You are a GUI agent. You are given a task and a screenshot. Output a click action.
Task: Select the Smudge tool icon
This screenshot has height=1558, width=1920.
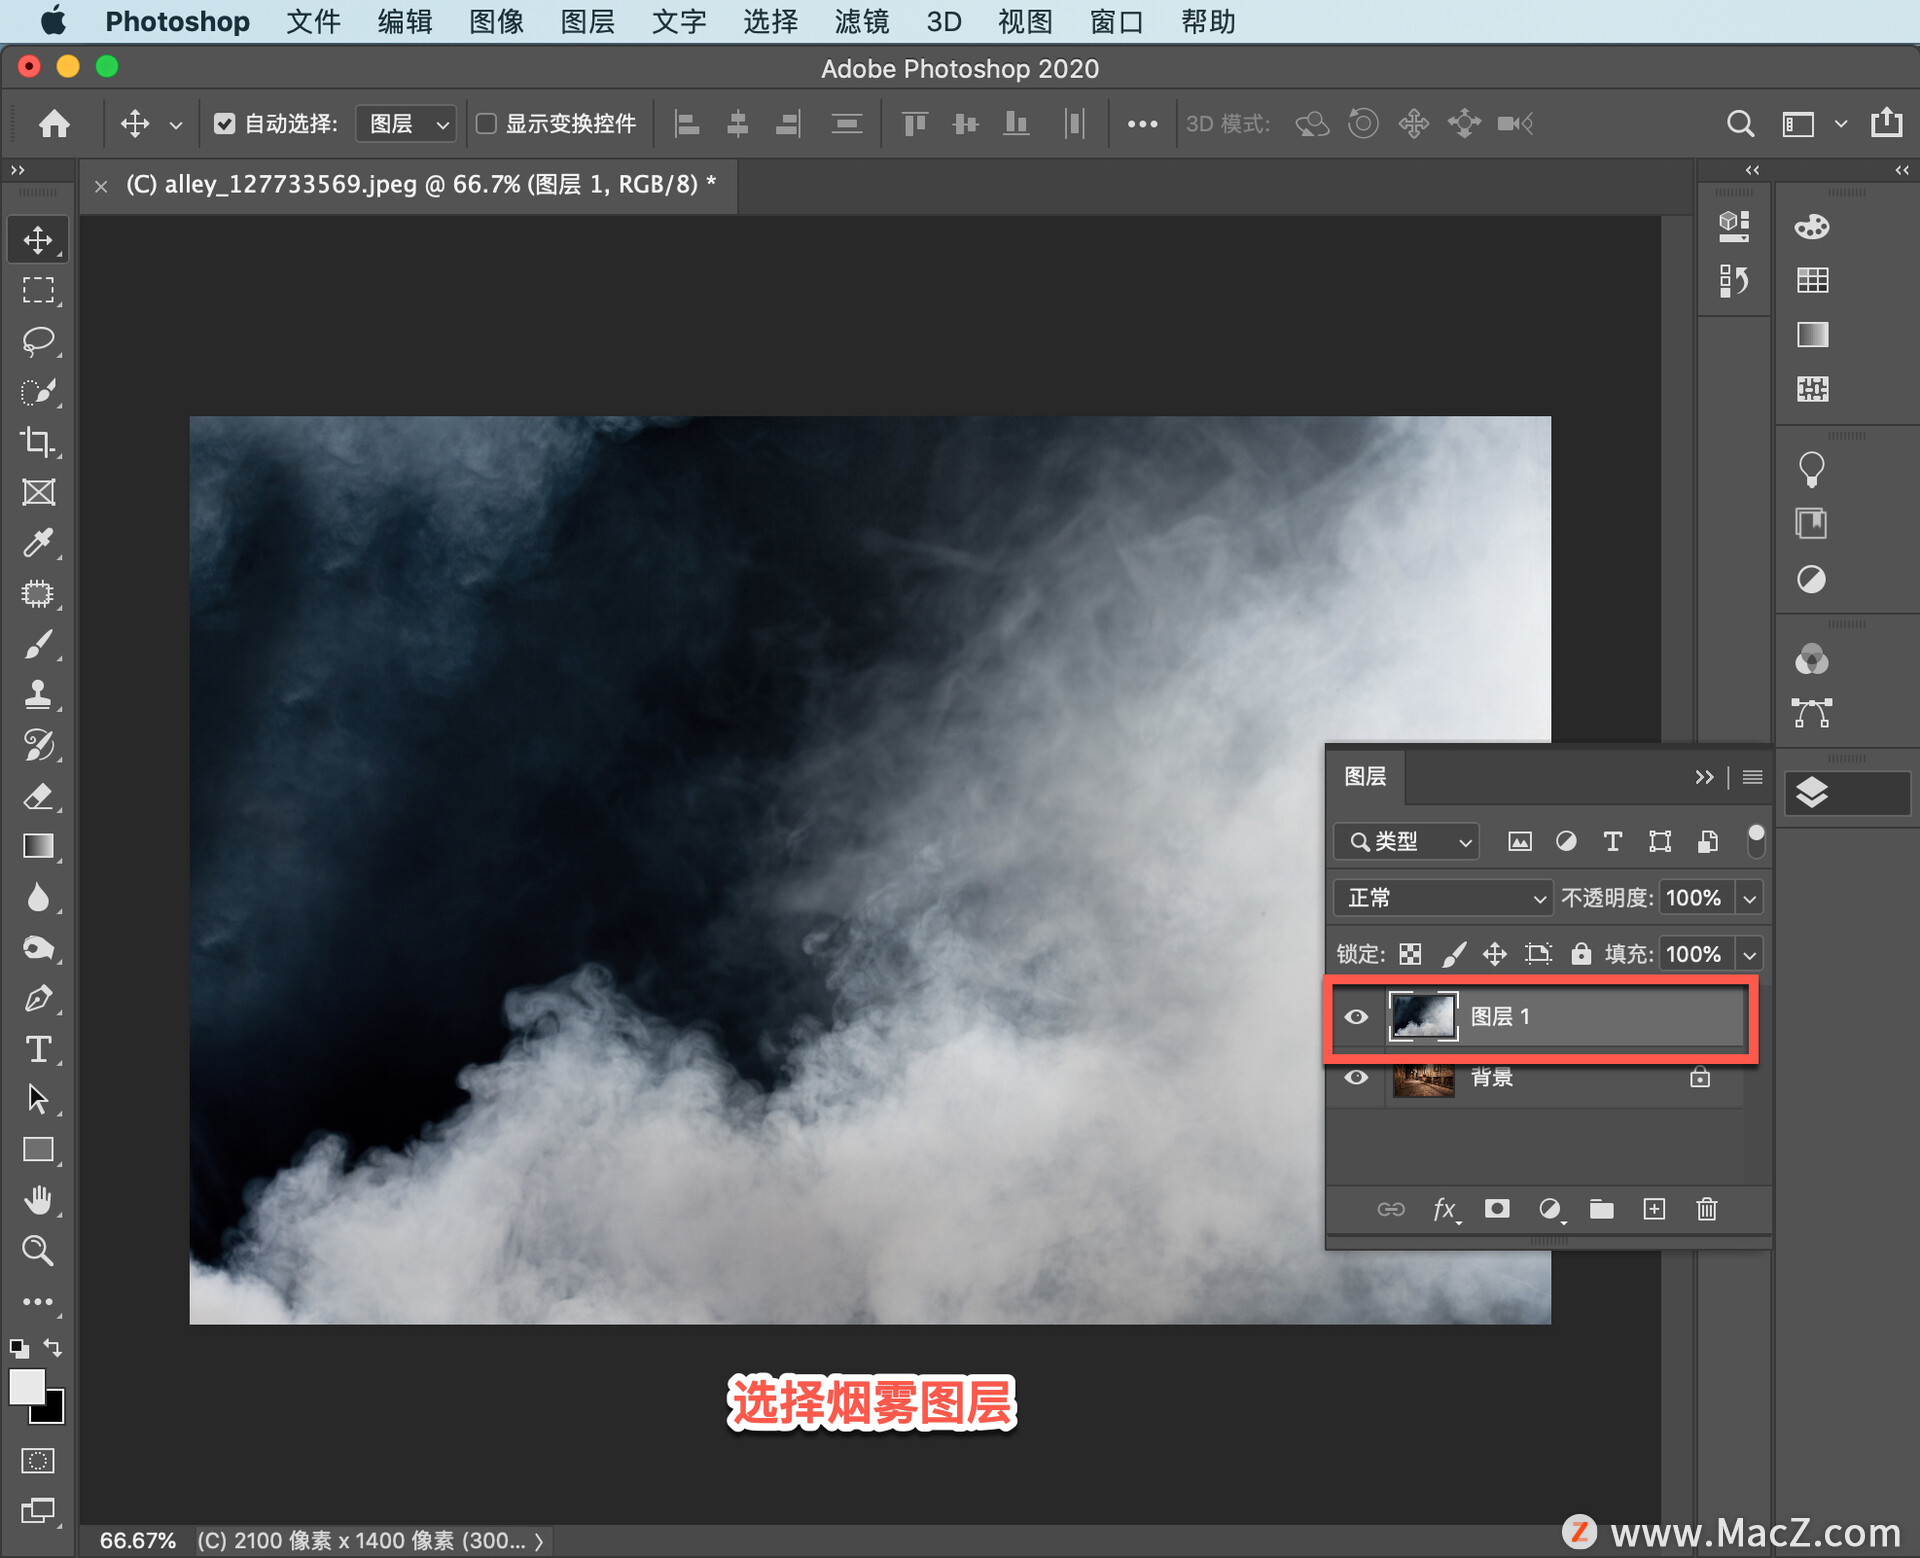coord(38,947)
